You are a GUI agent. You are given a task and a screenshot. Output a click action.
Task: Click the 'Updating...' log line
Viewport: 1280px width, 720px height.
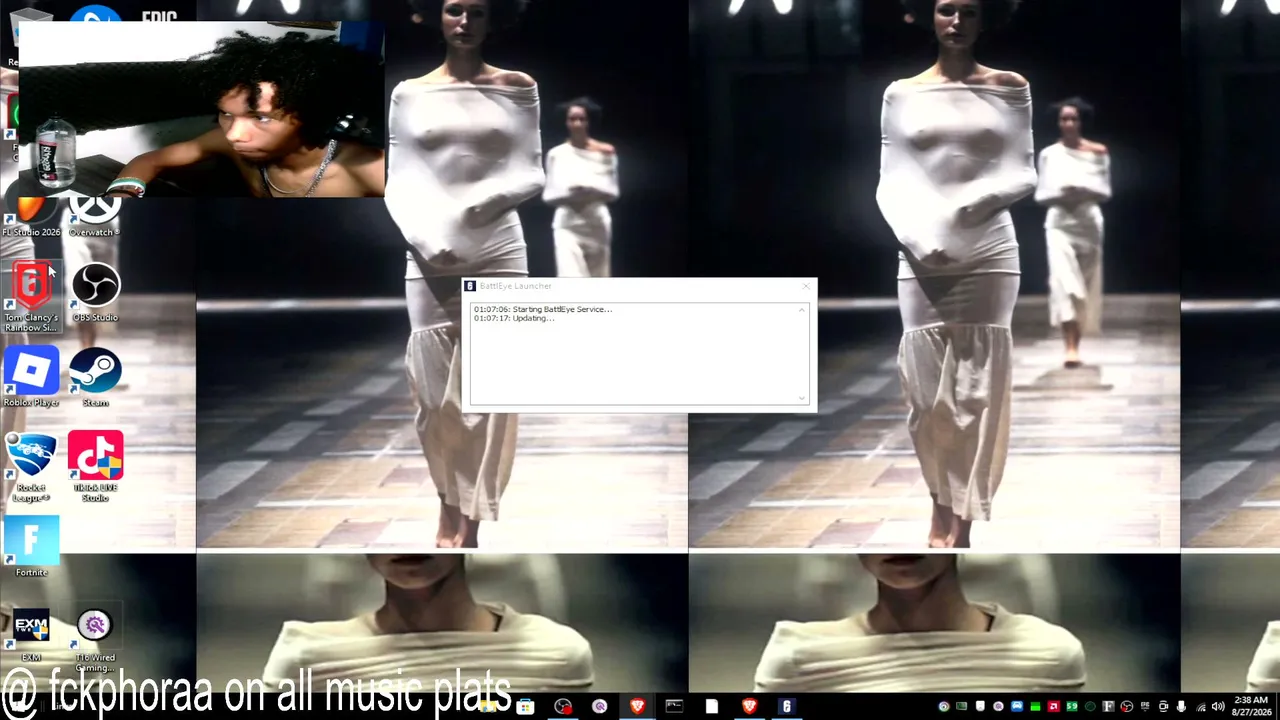[514, 318]
